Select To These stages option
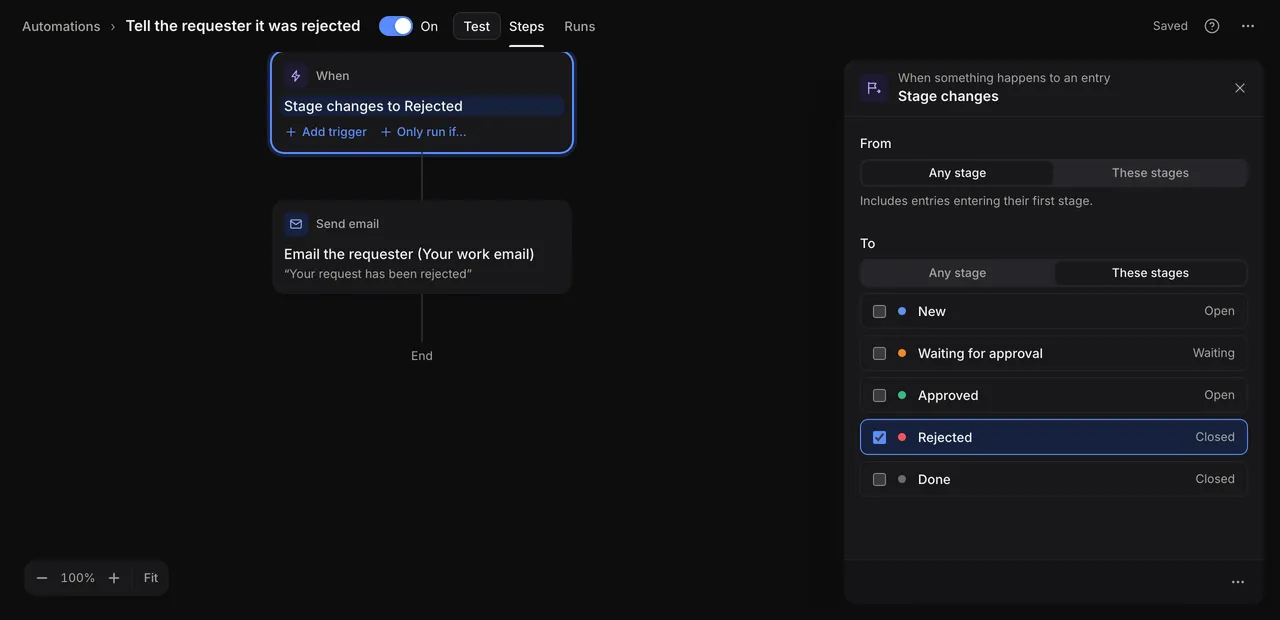This screenshot has width=1280, height=620. pyautogui.click(x=1150, y=273)
